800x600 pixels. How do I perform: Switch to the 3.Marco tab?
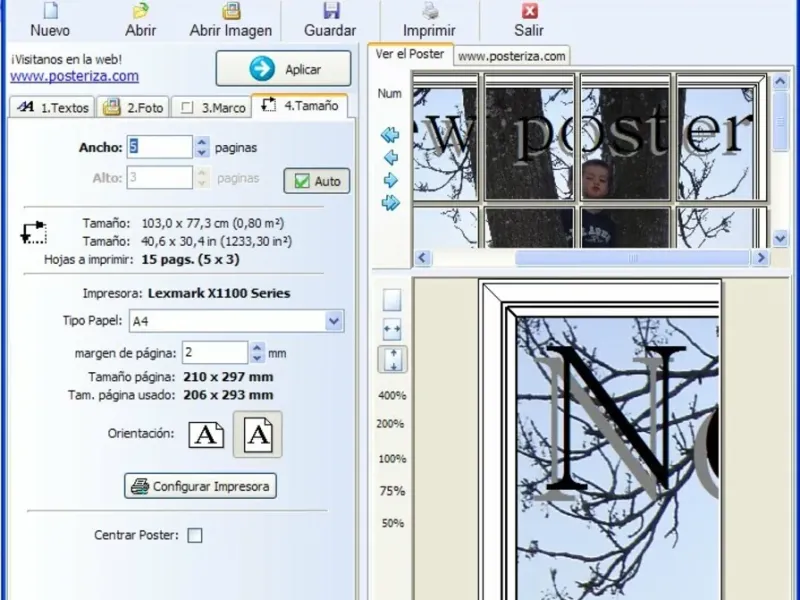pos(212,107)
